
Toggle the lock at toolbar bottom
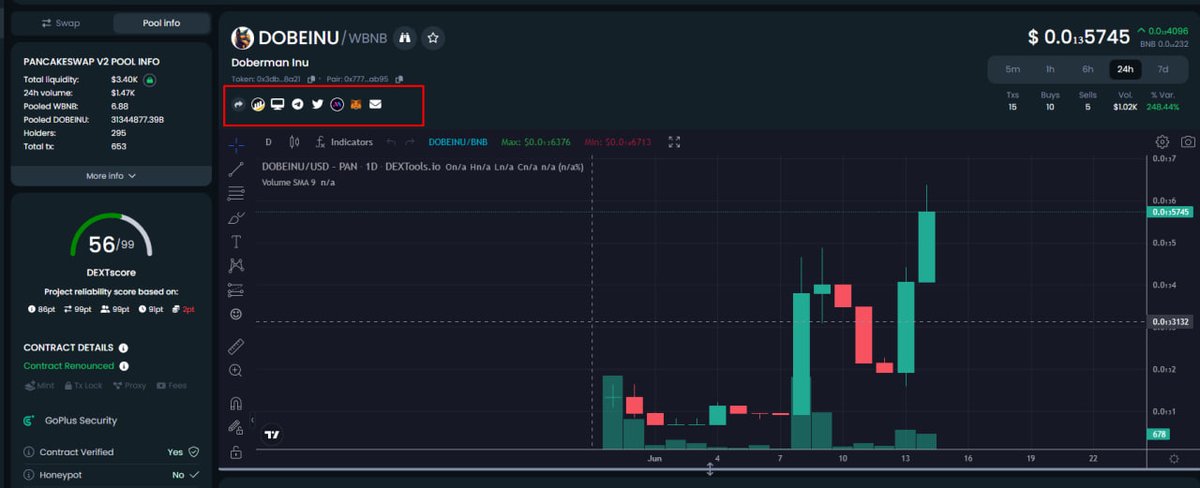coord(236,452)
